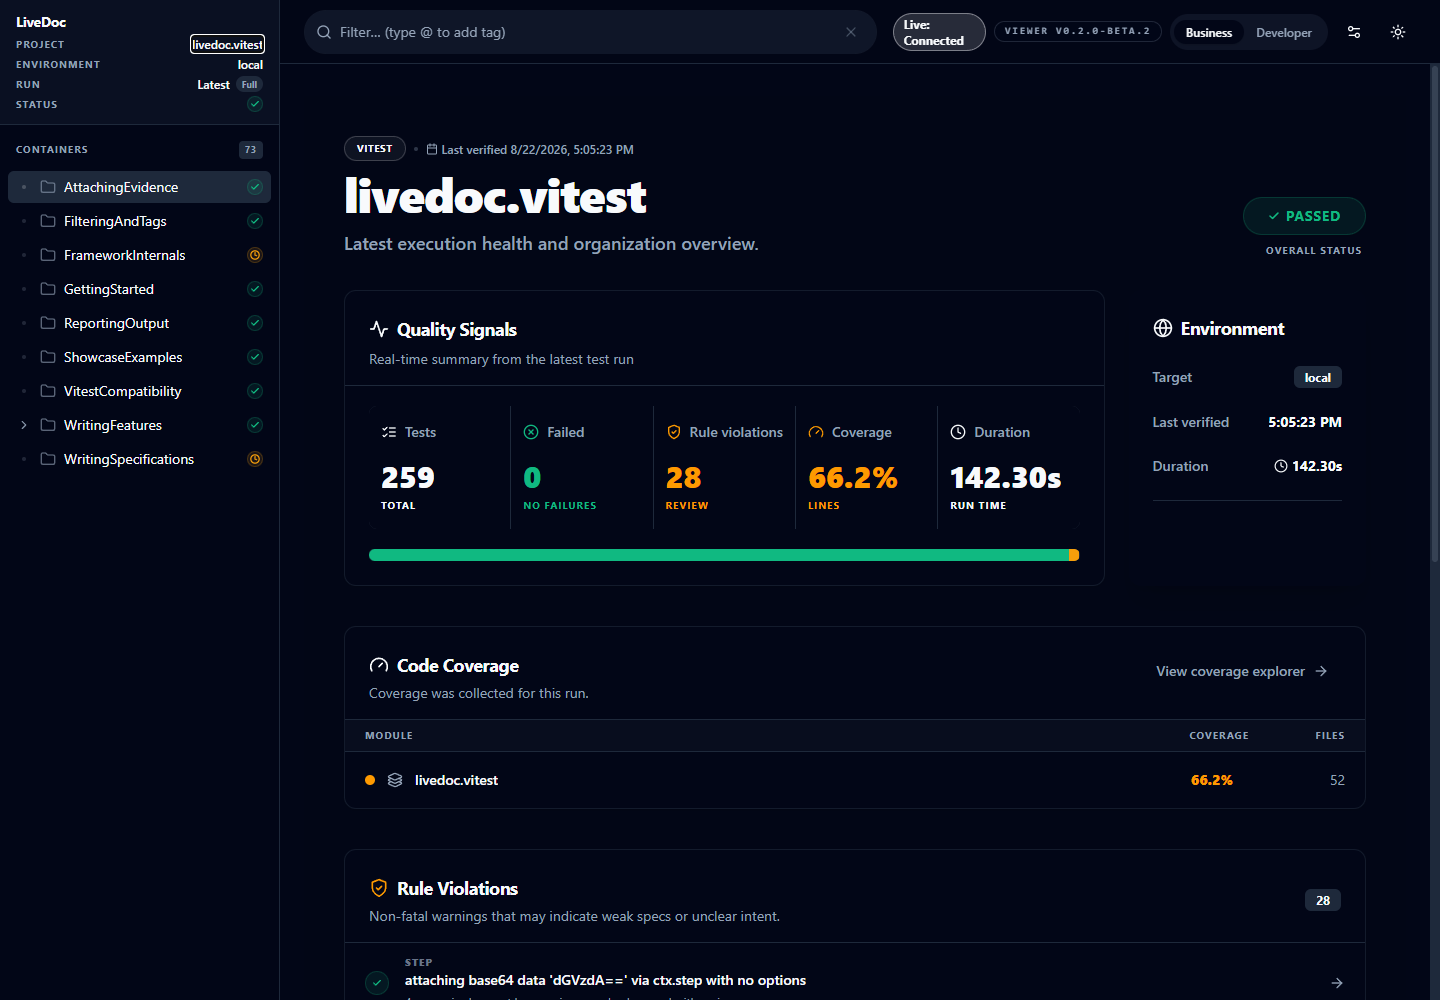
Task: Click the WritingSpecifications folder icon
Action: tap(48, 459)
